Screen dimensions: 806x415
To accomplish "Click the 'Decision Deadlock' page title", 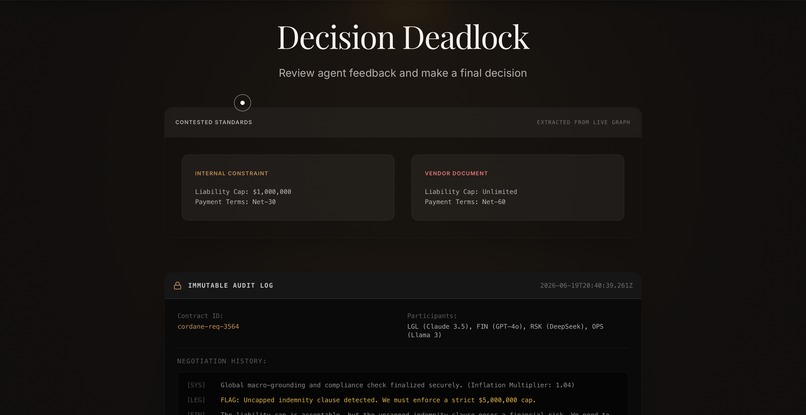I will point(403,37).
